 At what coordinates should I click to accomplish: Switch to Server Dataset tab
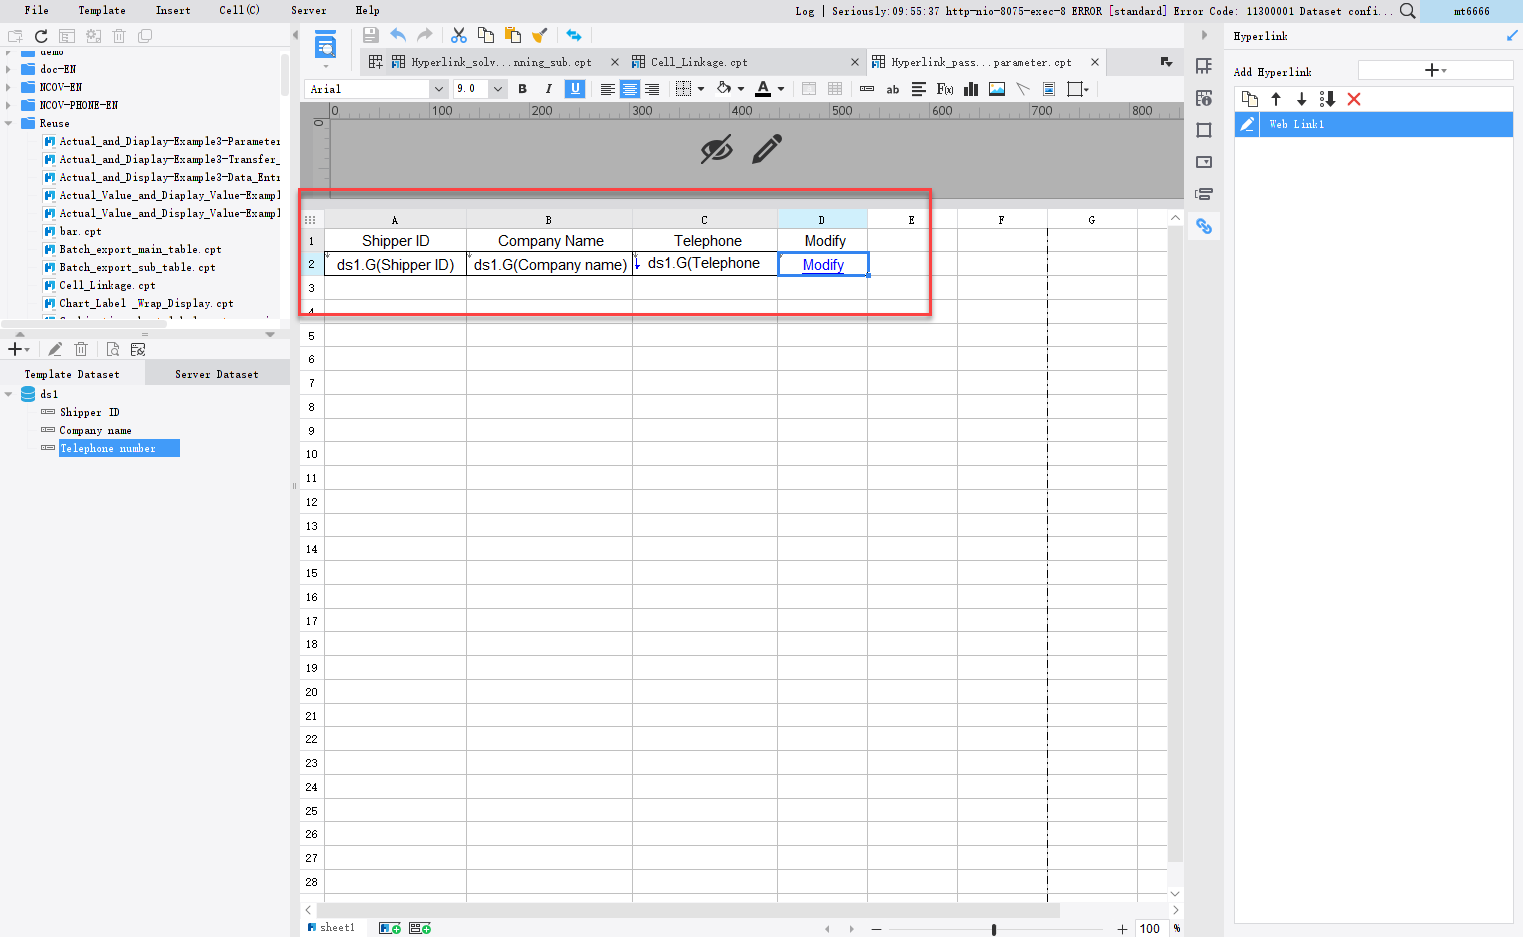217,374
